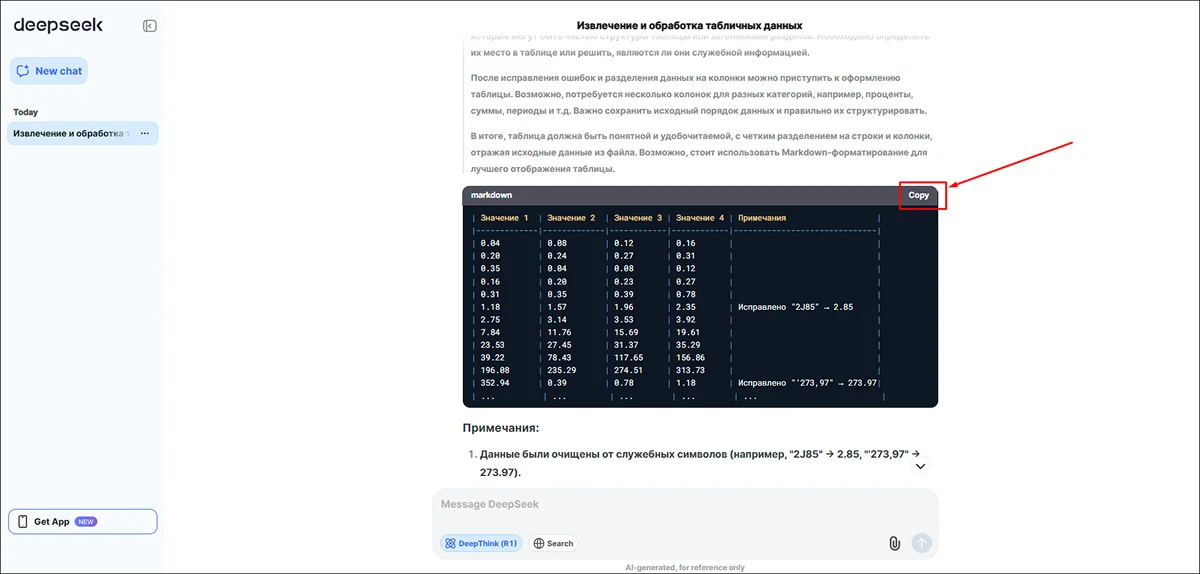This screenshot has height=574, width=1200.
Task: Click the deepseek logo
Action: click(x=58, y=25)
